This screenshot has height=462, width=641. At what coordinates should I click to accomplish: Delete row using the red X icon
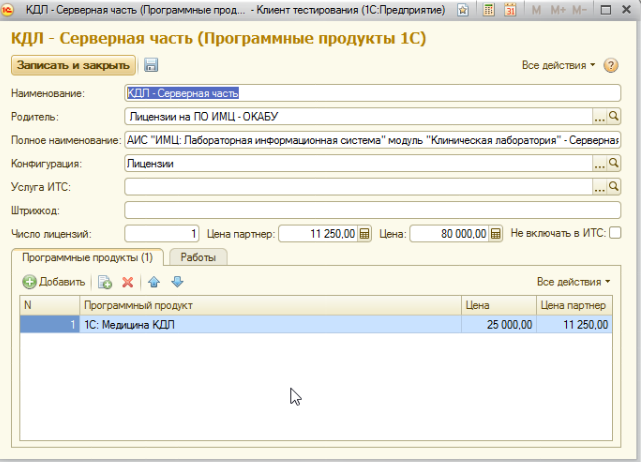pyautogui.click(x=128, y=282)
